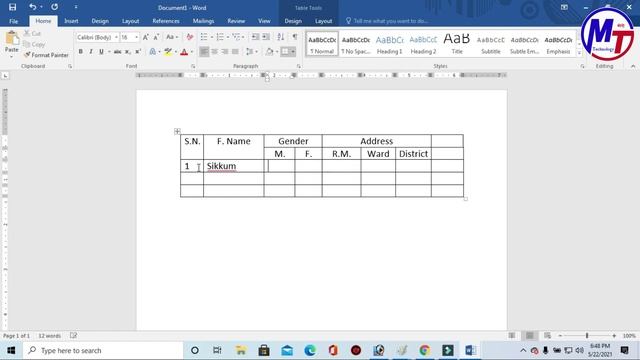
Task: Open the Font name combo box Calibri (Body)
Action: coord(97,37)
